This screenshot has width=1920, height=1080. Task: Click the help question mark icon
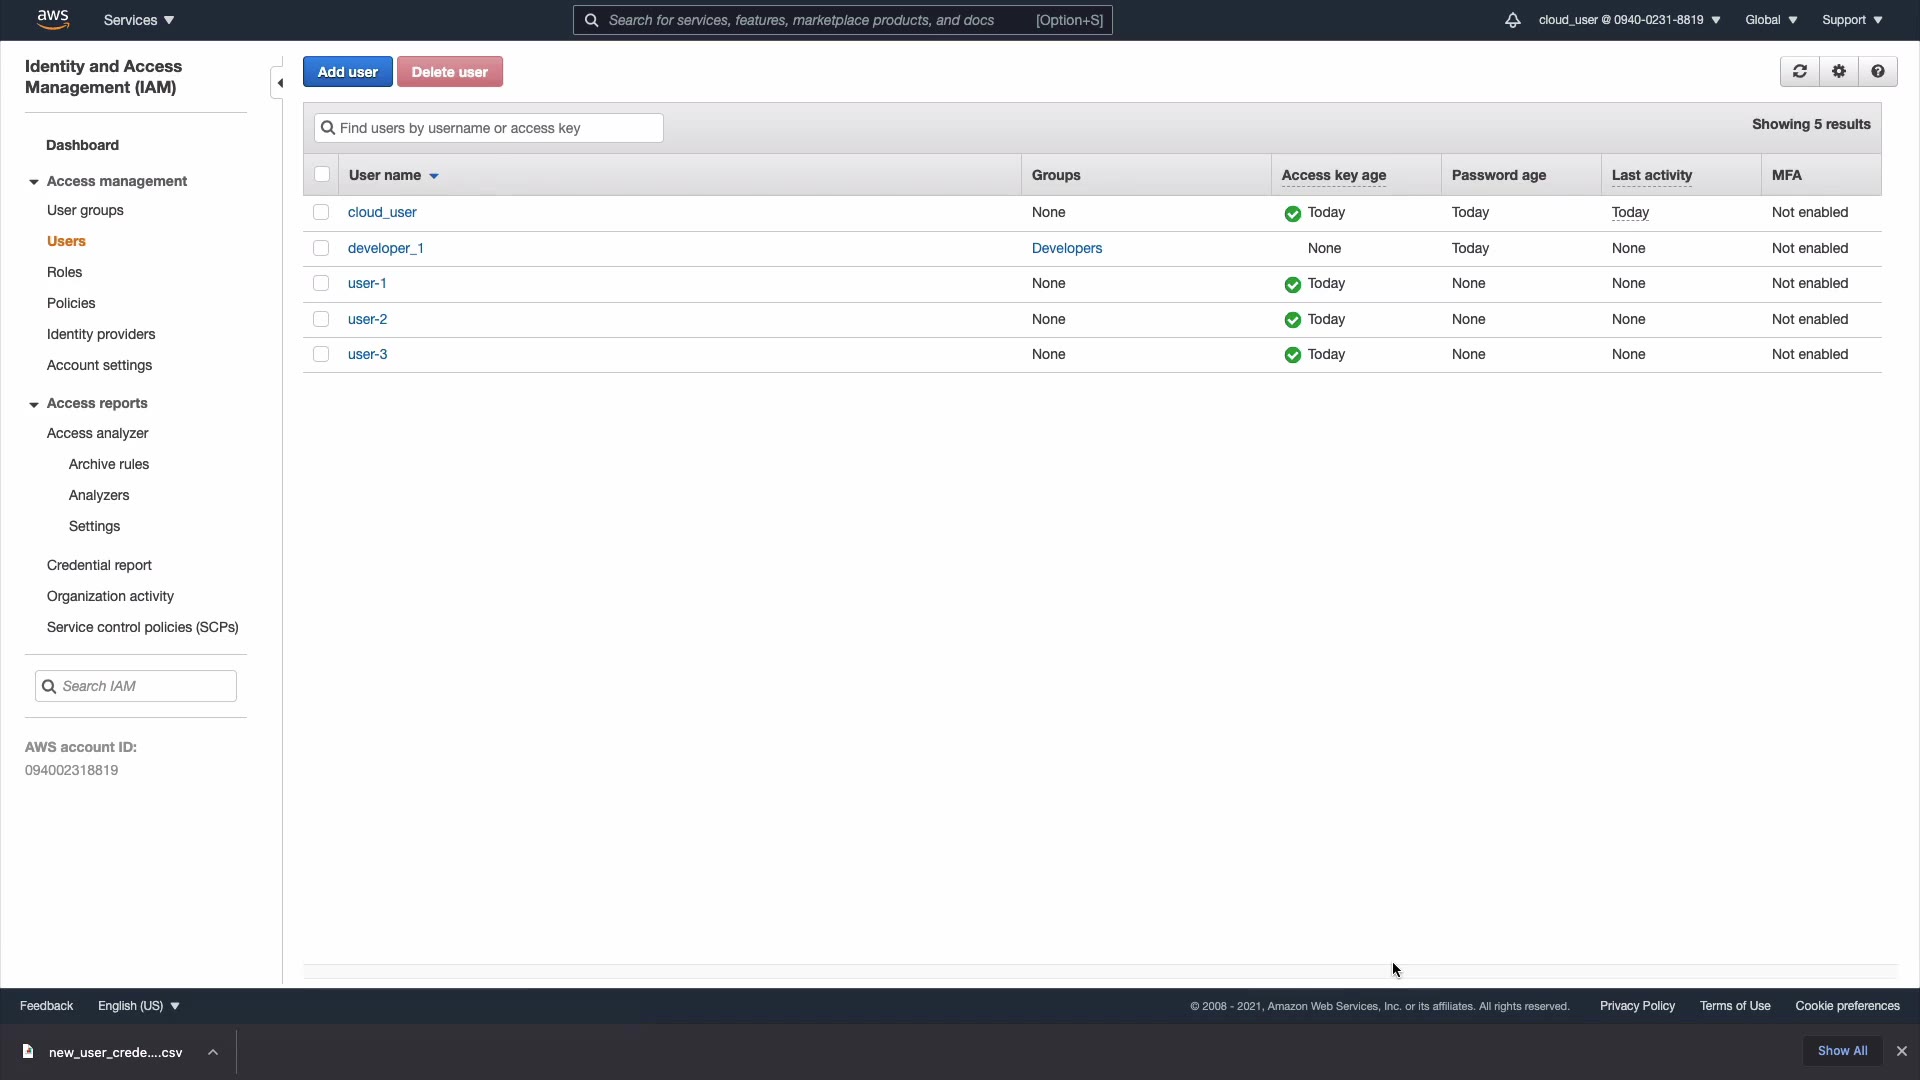(1877, 72)
